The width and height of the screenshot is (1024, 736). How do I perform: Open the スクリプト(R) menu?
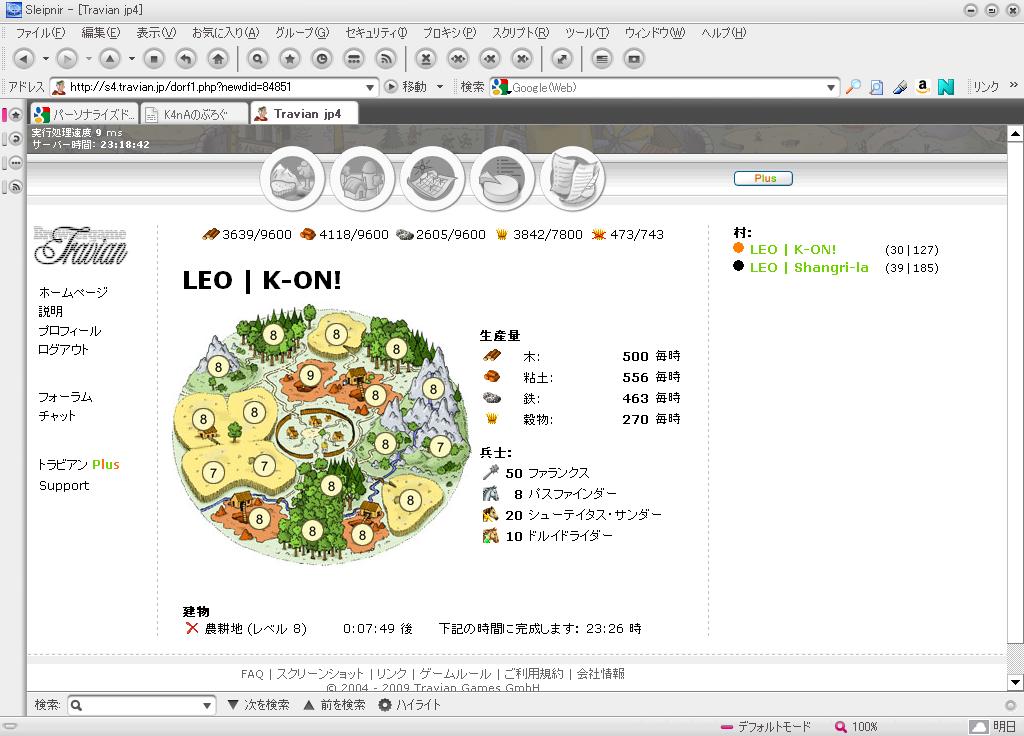pyautogui.click(x=520, y=33)
